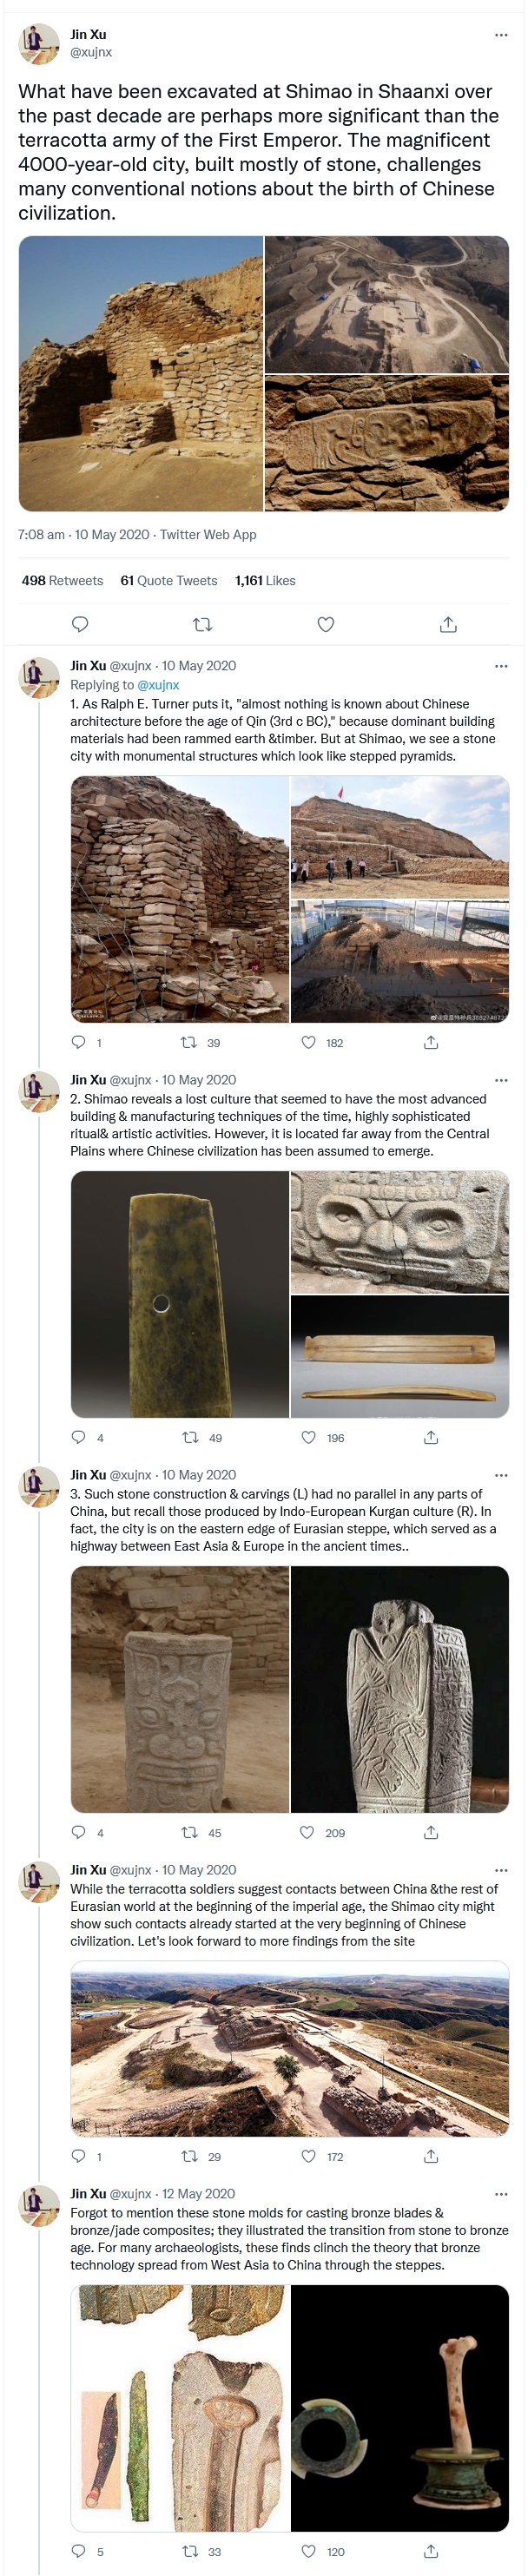528x2576 pixels.
Task: Share the stone molds tweet
Action: [x=431, y=2550]
